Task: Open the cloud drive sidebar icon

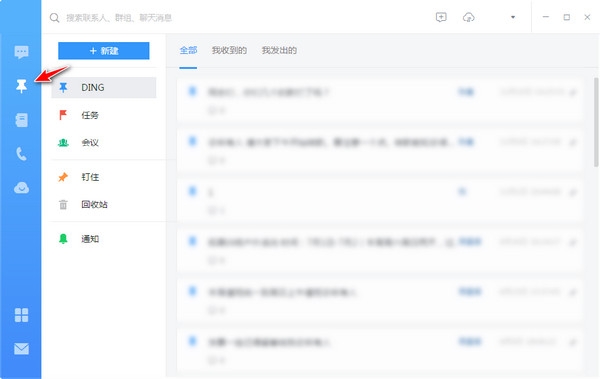Action: point(21,188)
